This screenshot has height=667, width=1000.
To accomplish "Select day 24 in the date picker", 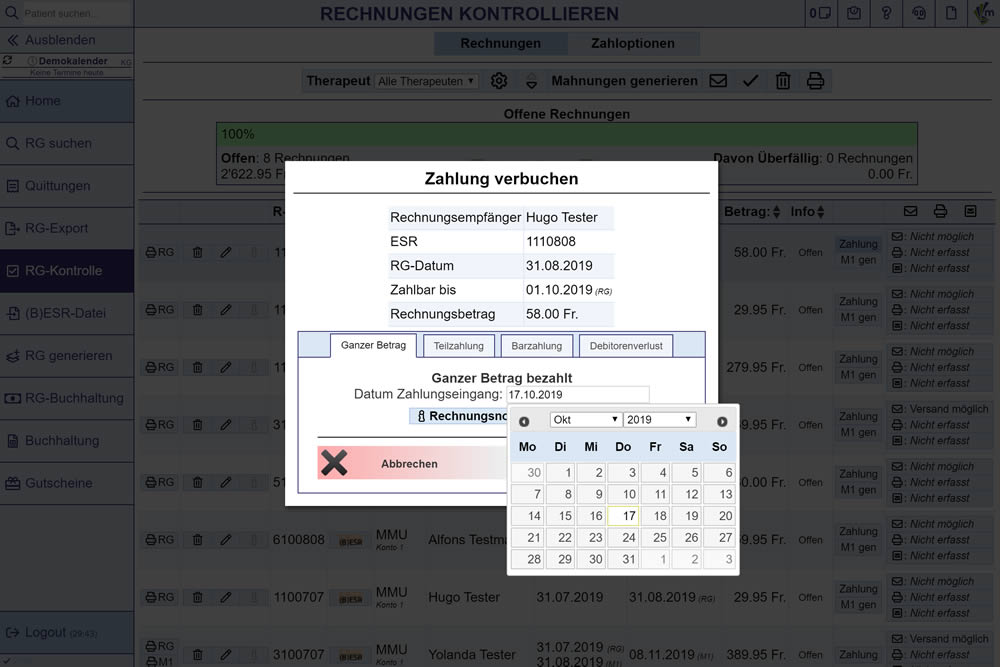I will pyautogui.click(x=622, y=538).
